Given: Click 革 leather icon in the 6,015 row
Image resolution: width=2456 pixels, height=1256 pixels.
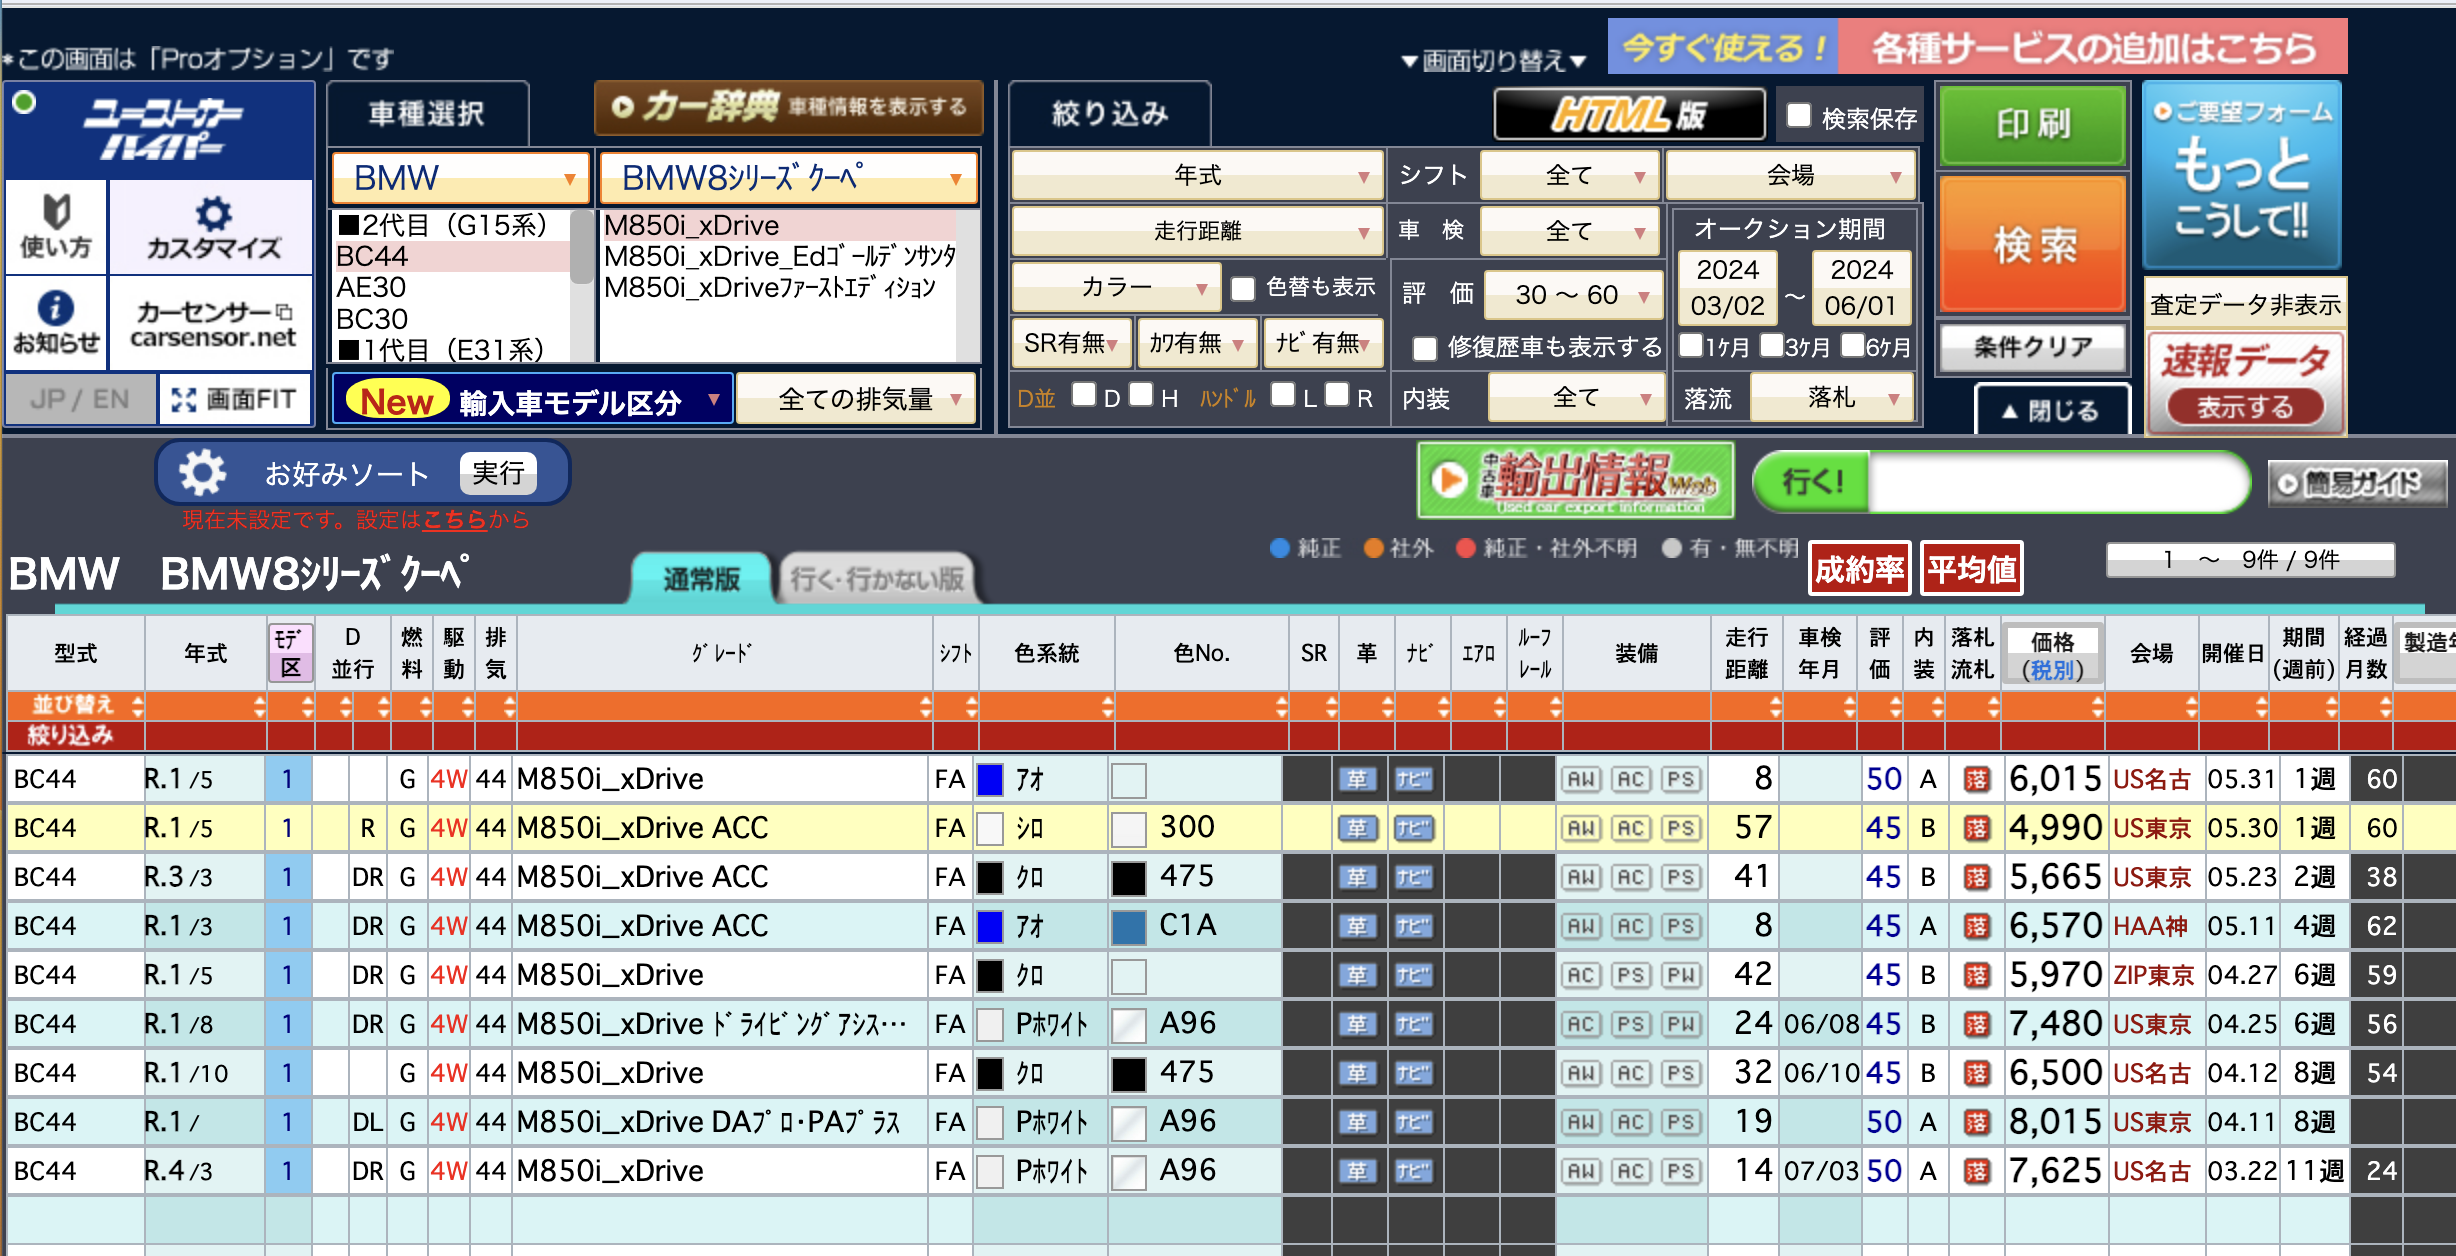Looking at the screenshot, I should pos(1357,779).
